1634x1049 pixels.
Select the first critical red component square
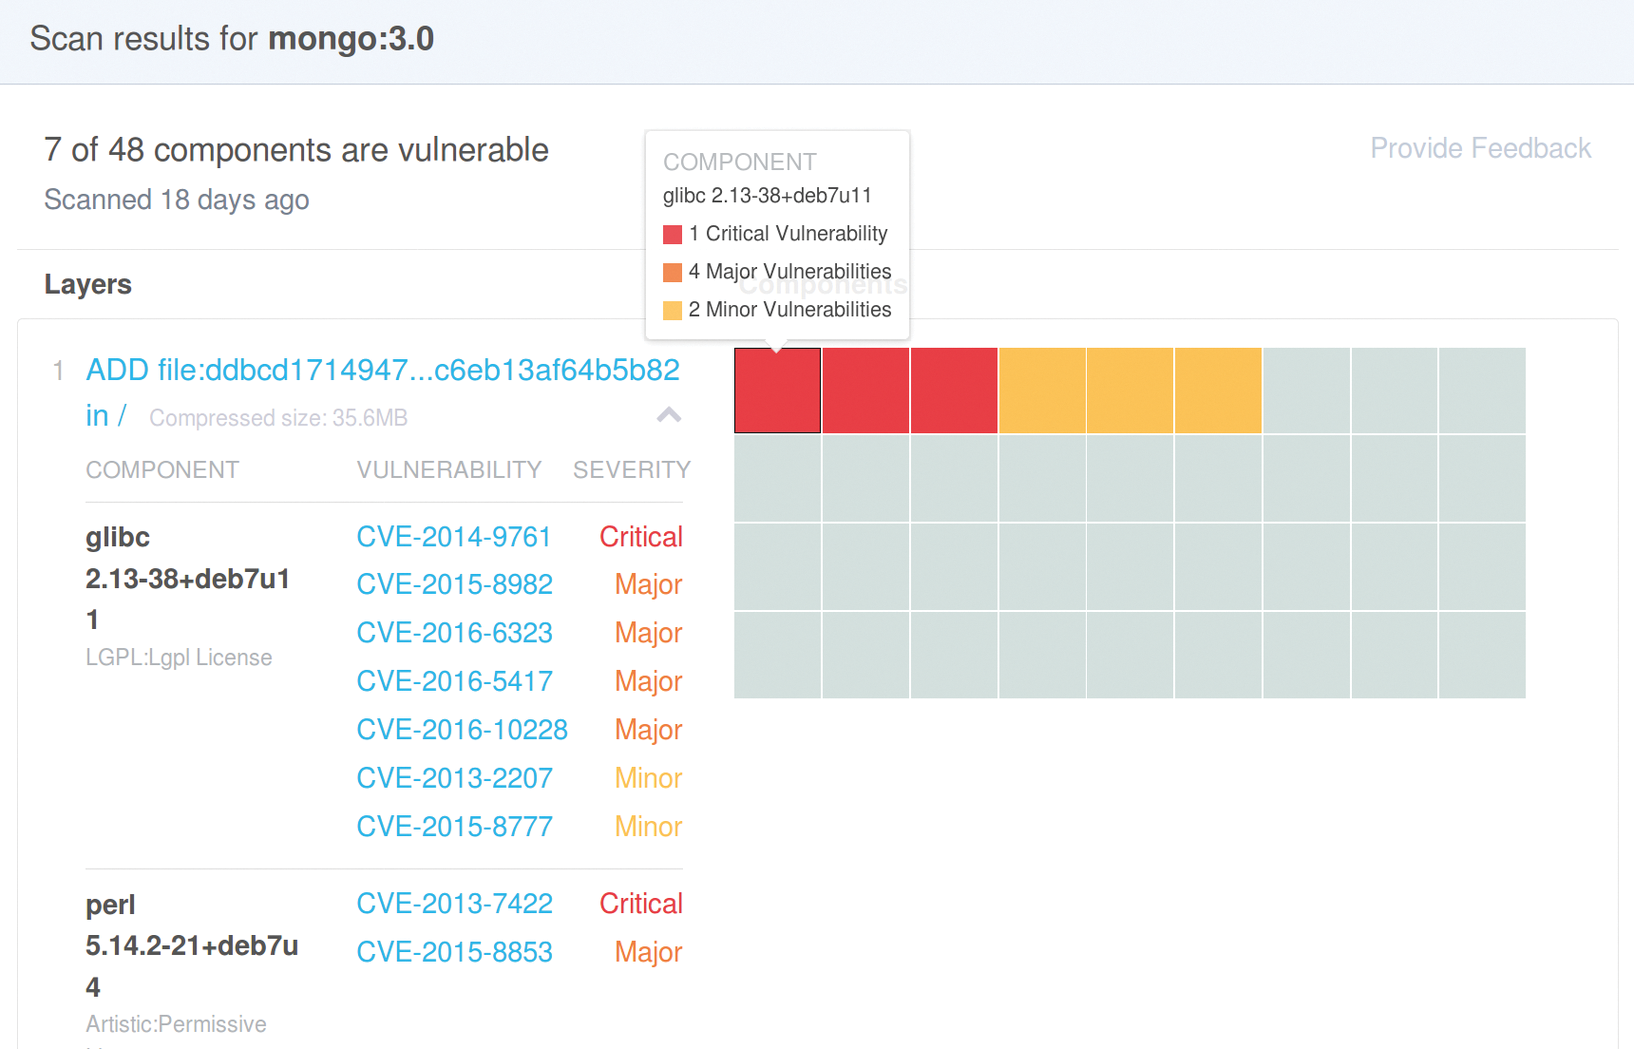point(777,390)
